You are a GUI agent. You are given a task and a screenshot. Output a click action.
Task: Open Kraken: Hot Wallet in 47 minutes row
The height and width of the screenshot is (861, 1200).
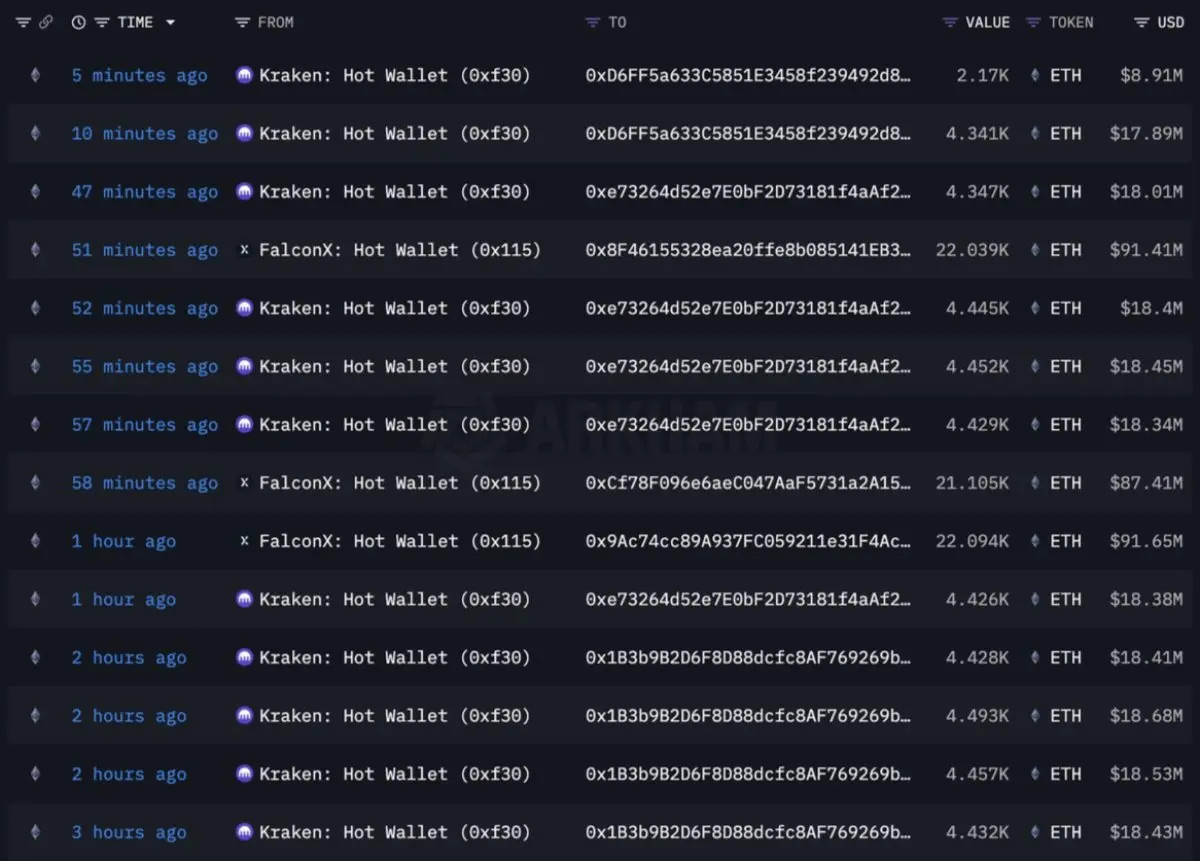point(394,192)
